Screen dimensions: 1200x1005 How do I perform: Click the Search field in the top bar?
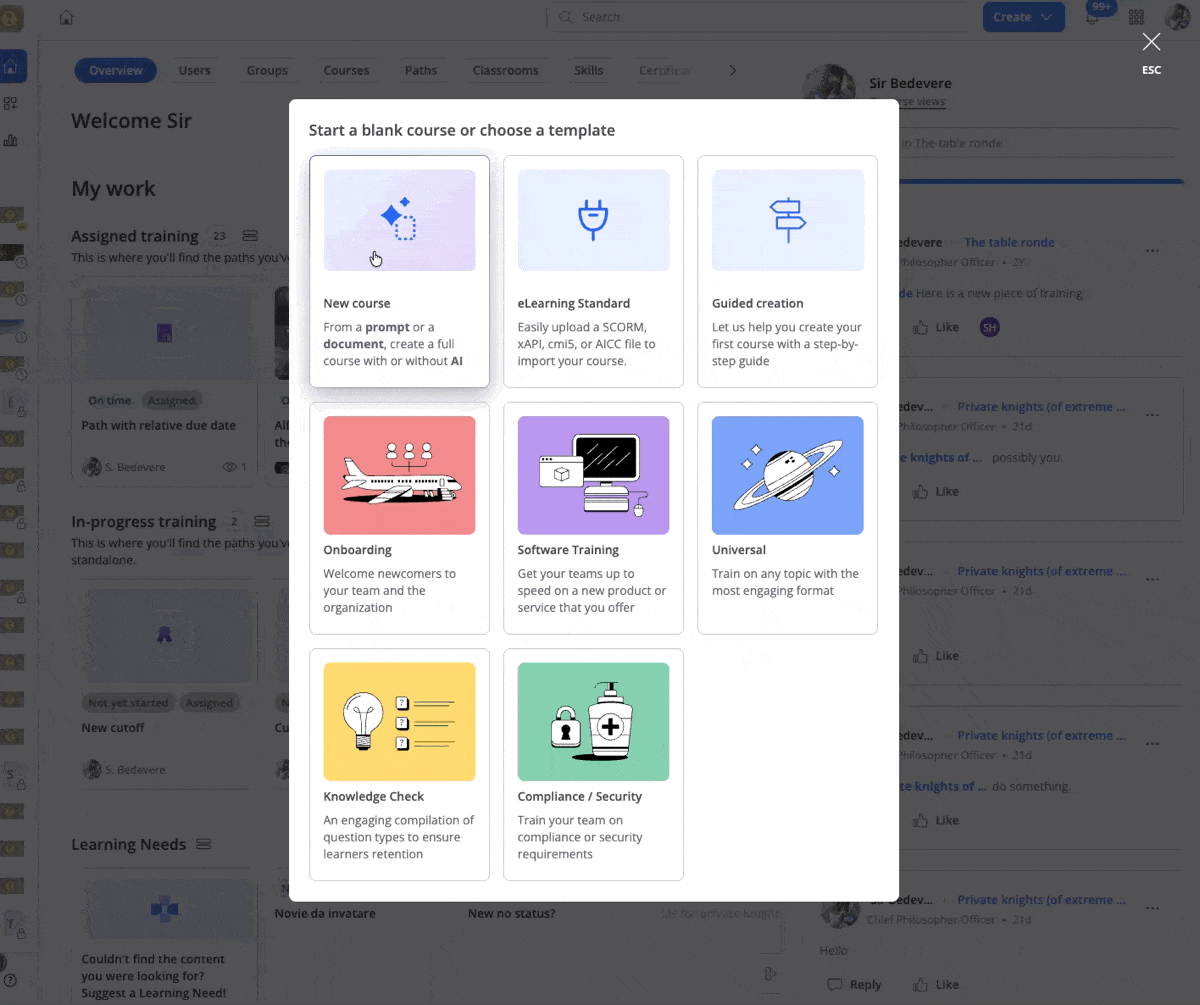[x=758, y=17]
